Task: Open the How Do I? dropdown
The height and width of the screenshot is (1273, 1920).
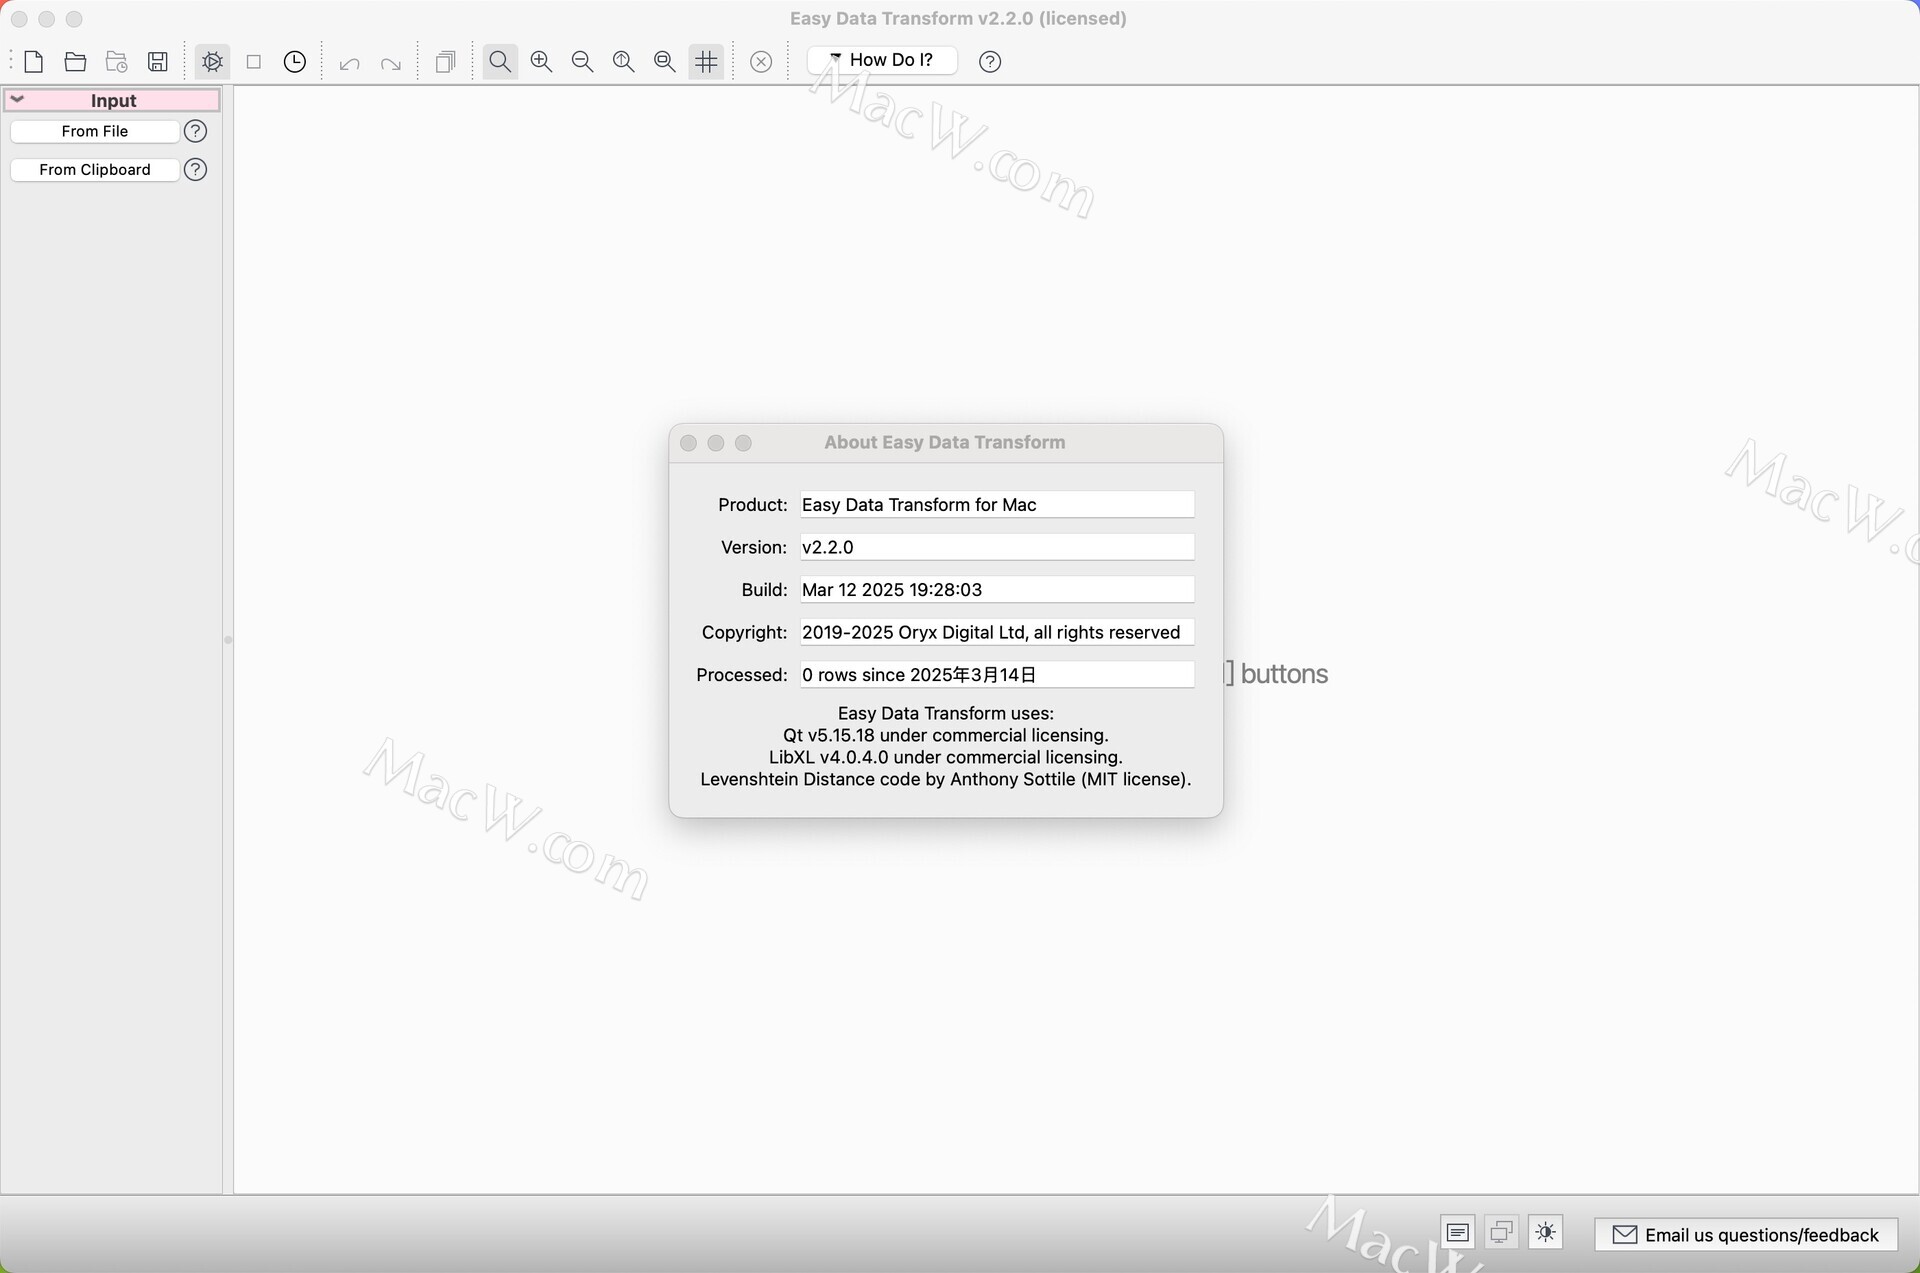Action: (882, 60)
